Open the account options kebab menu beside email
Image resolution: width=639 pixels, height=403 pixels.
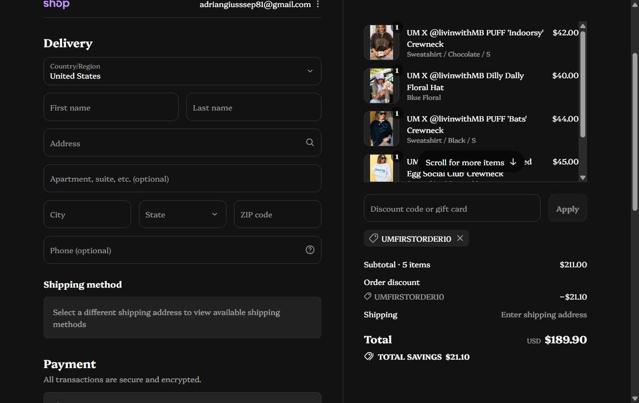click(317, 4)
